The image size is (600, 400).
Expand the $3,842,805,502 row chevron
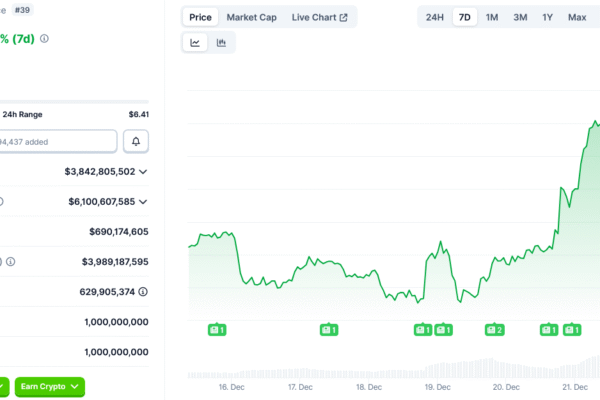click(144, 172)
